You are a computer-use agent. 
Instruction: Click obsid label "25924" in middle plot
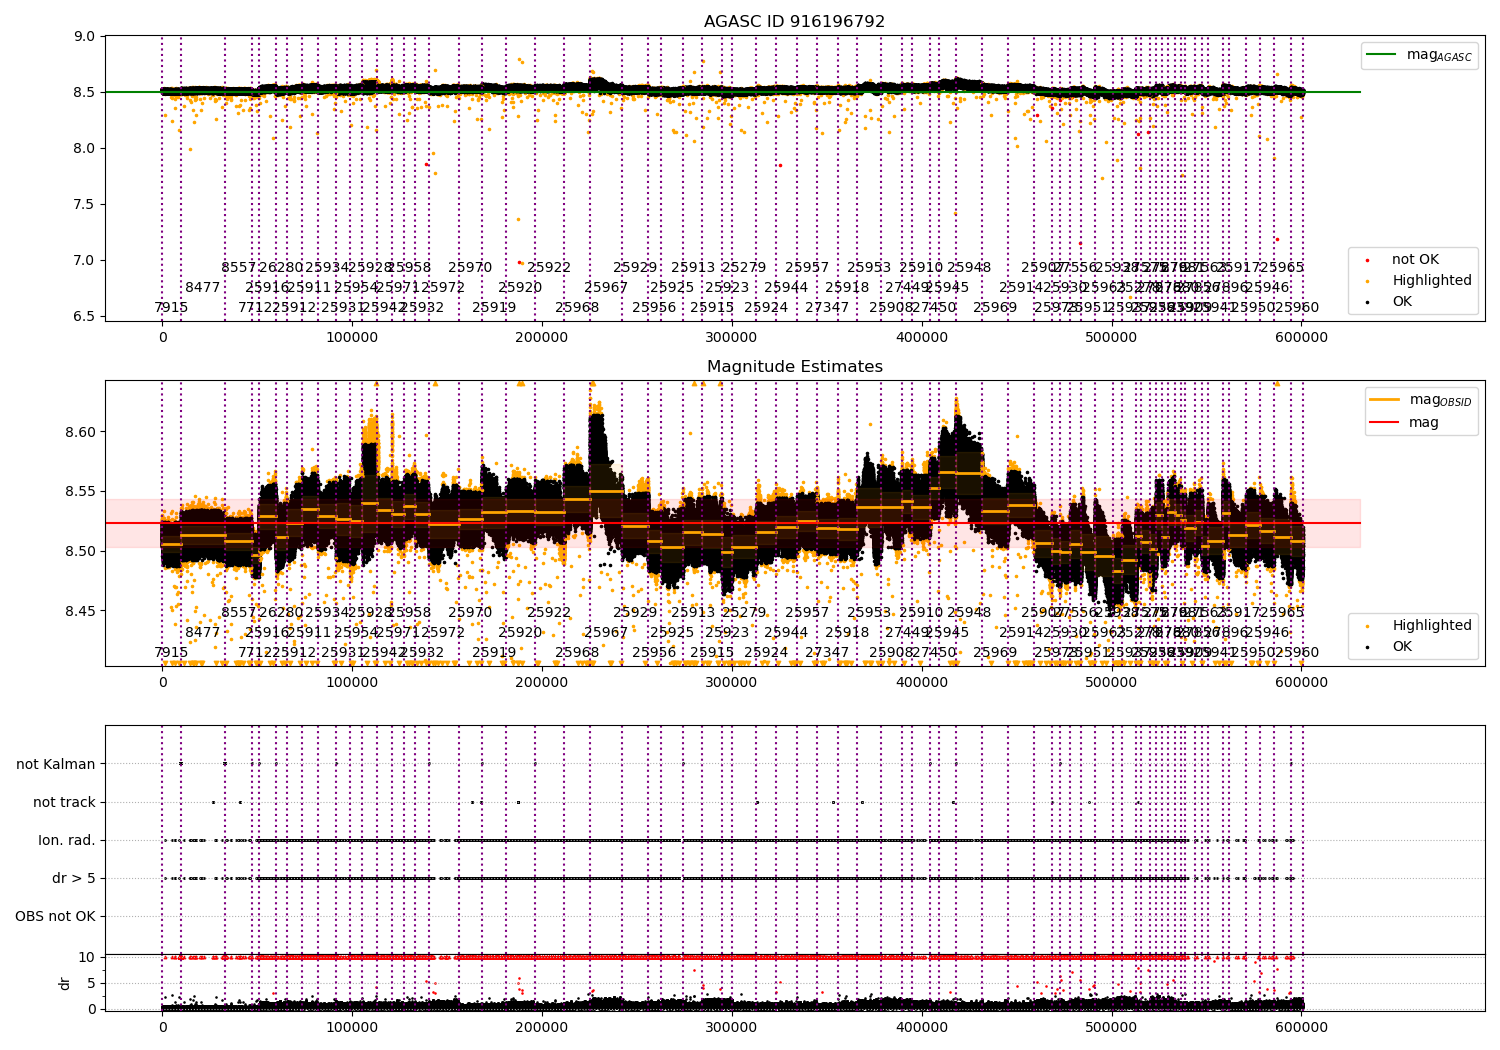click(x=766, y=653)
